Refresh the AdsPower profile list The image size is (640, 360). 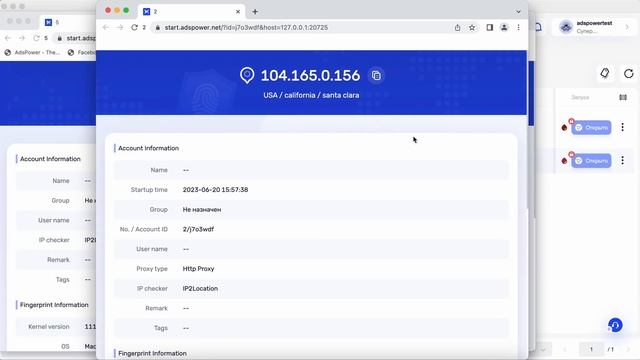tap(629, 73)
